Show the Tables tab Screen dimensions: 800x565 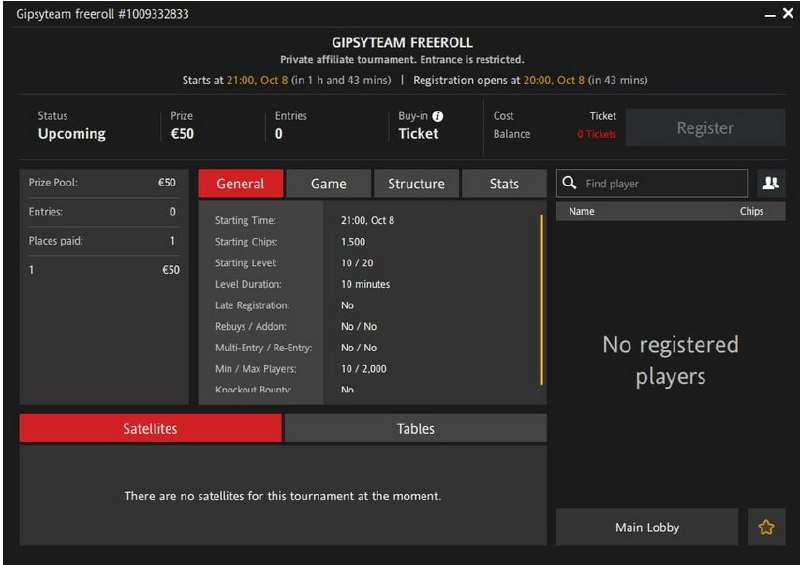(416, 428)
